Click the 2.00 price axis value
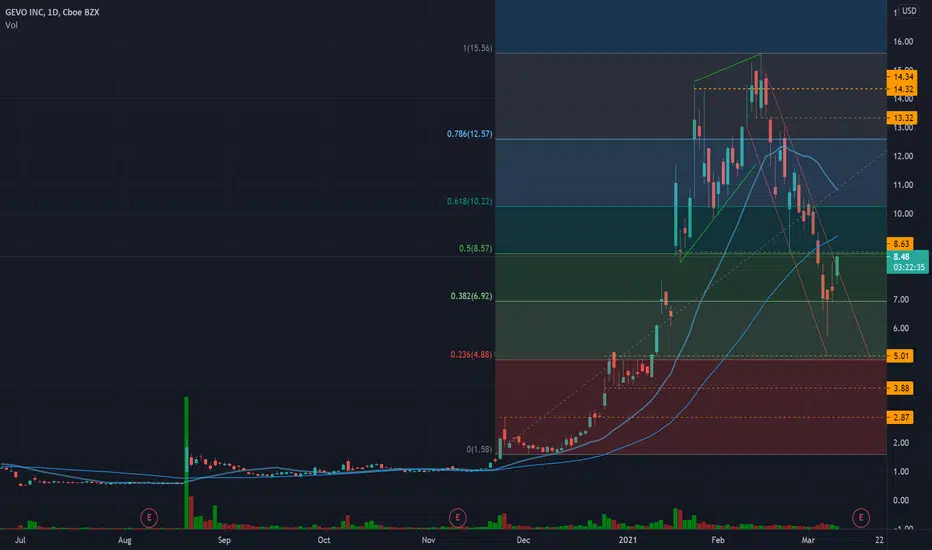 click(901, 443)
